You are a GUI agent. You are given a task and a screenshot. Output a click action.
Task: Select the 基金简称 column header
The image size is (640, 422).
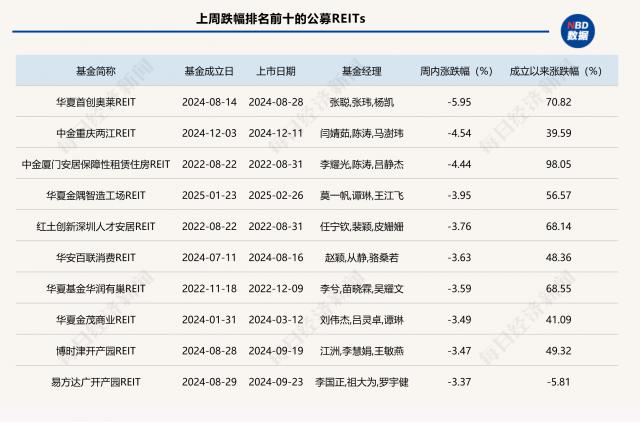coord(96,71)
